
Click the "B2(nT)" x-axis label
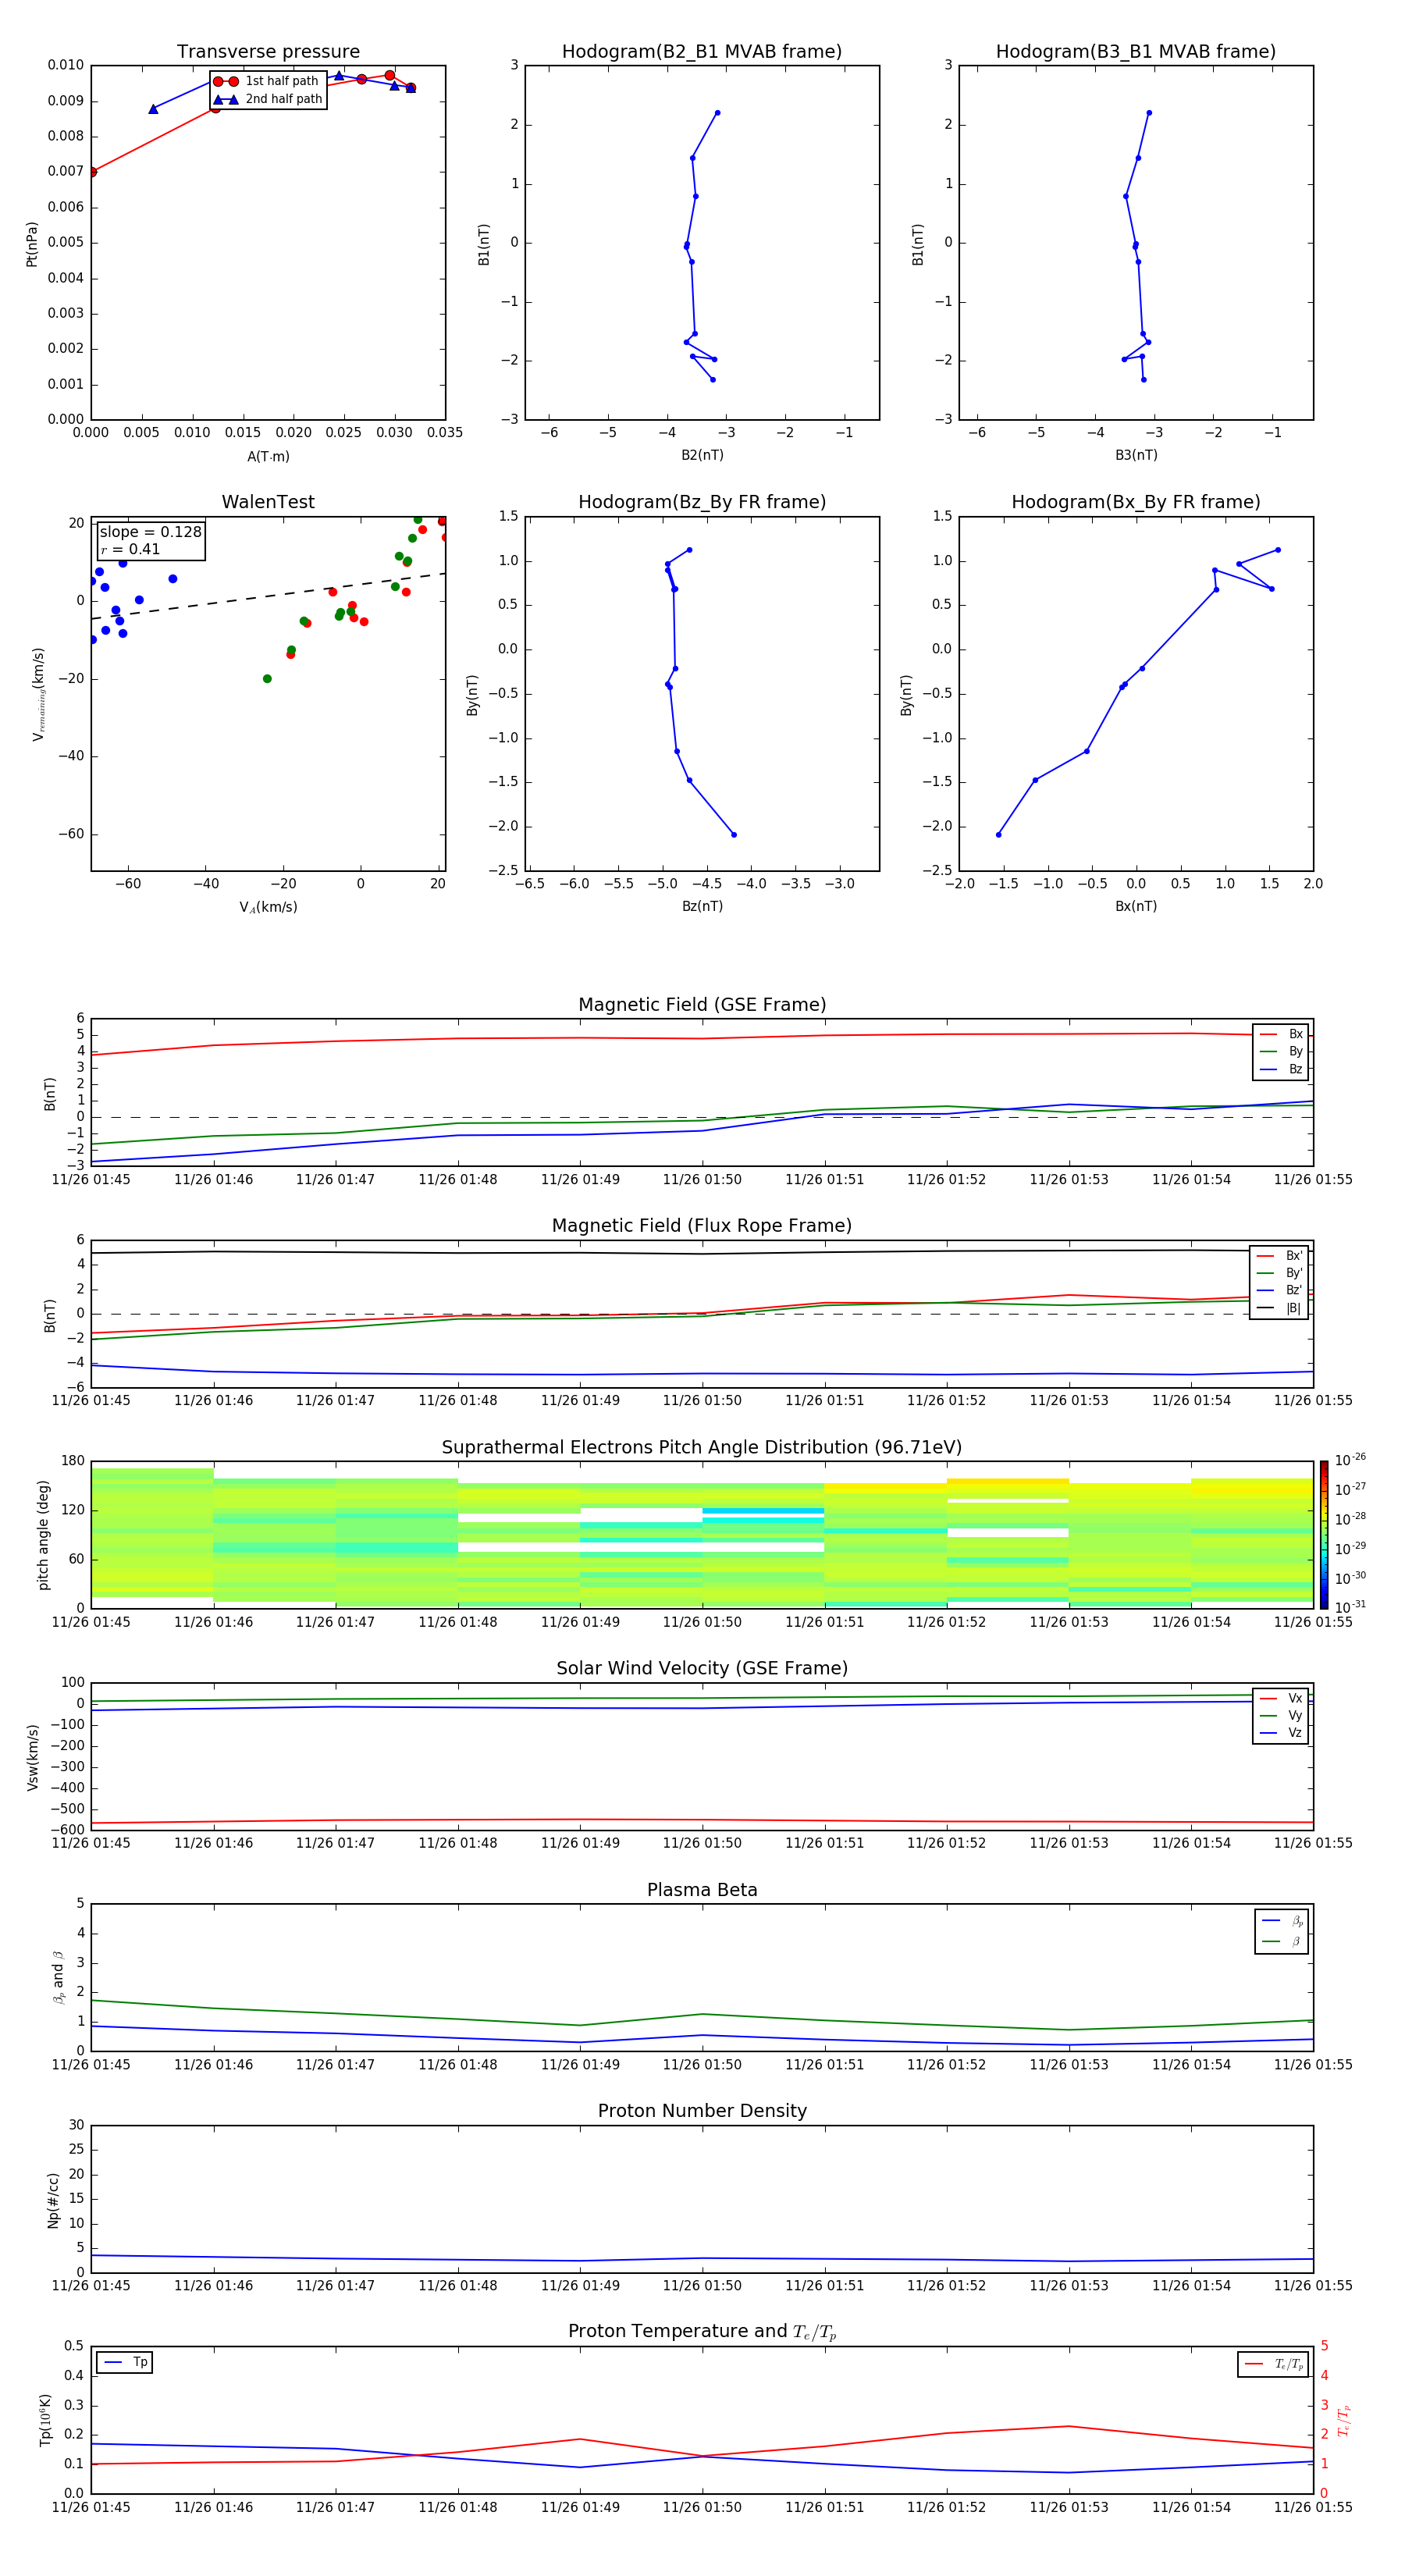click(x=702, y=456)
